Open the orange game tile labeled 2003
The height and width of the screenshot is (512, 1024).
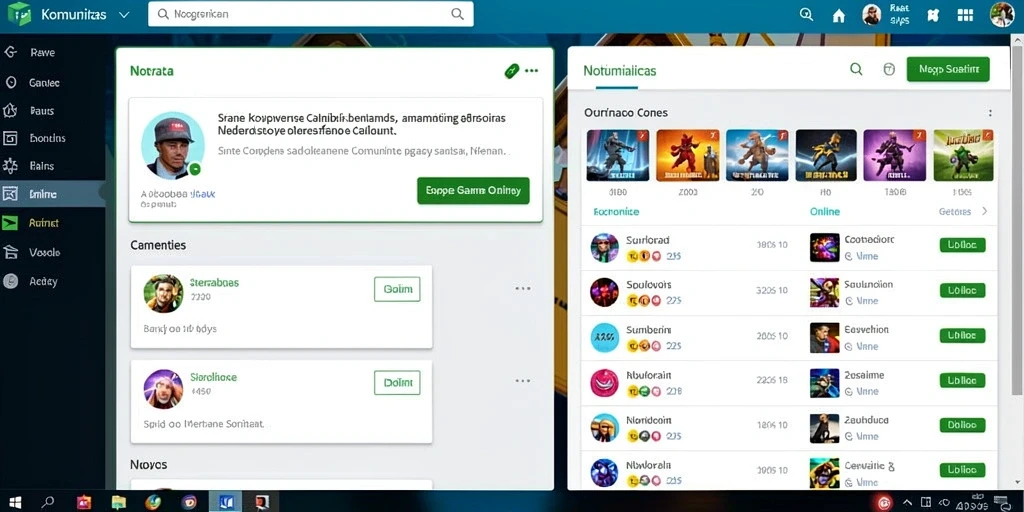687,155
